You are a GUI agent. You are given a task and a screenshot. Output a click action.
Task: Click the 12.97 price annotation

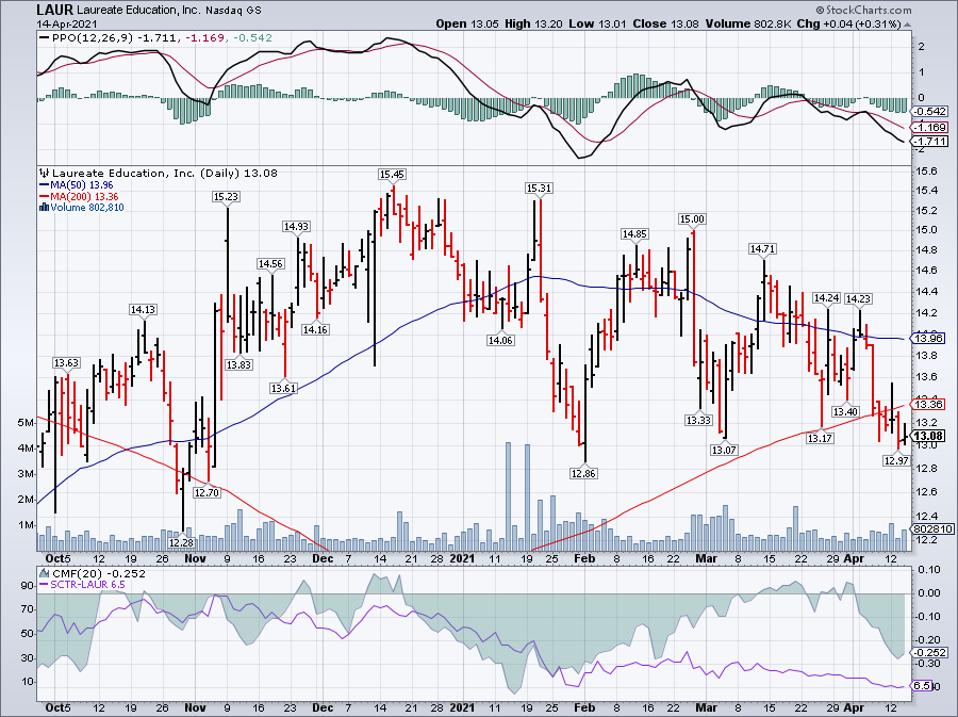(896, 461)
